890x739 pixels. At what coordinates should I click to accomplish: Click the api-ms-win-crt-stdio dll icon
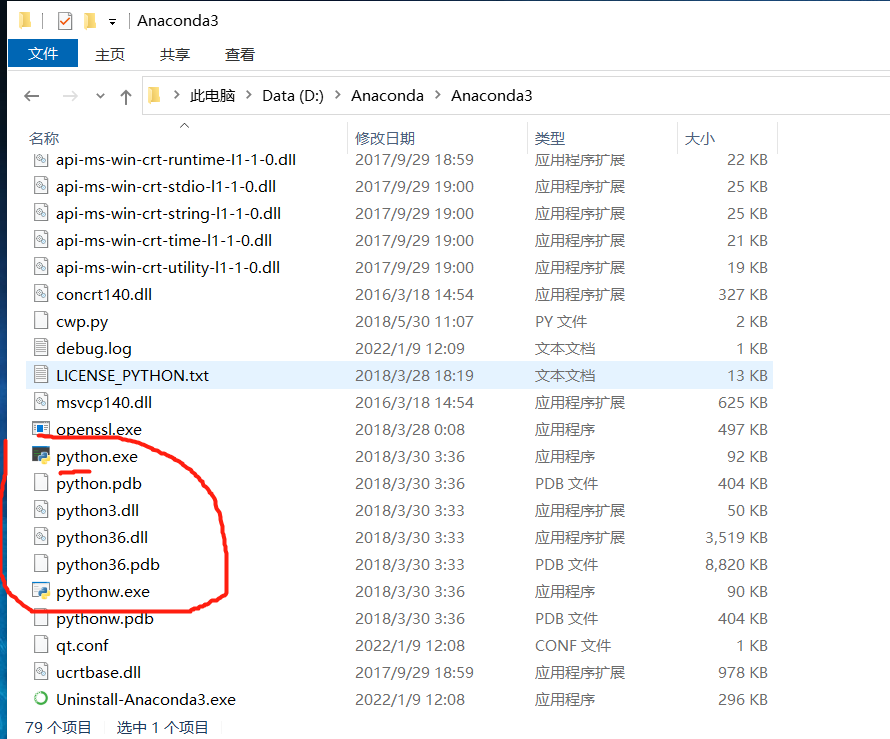point(41,186)
